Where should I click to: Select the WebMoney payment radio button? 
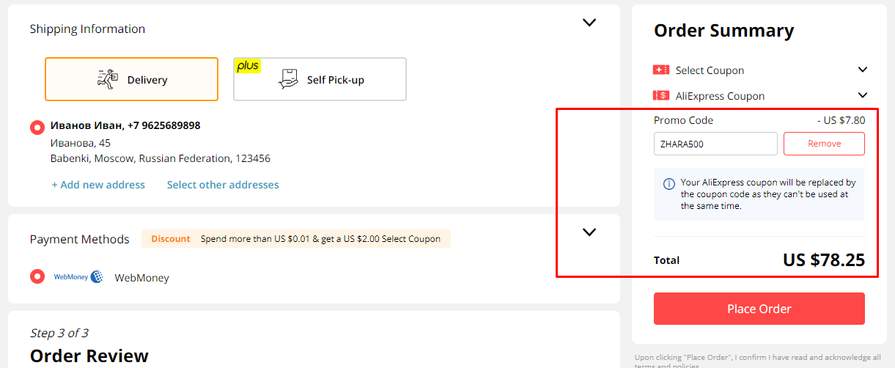[38, 277]
